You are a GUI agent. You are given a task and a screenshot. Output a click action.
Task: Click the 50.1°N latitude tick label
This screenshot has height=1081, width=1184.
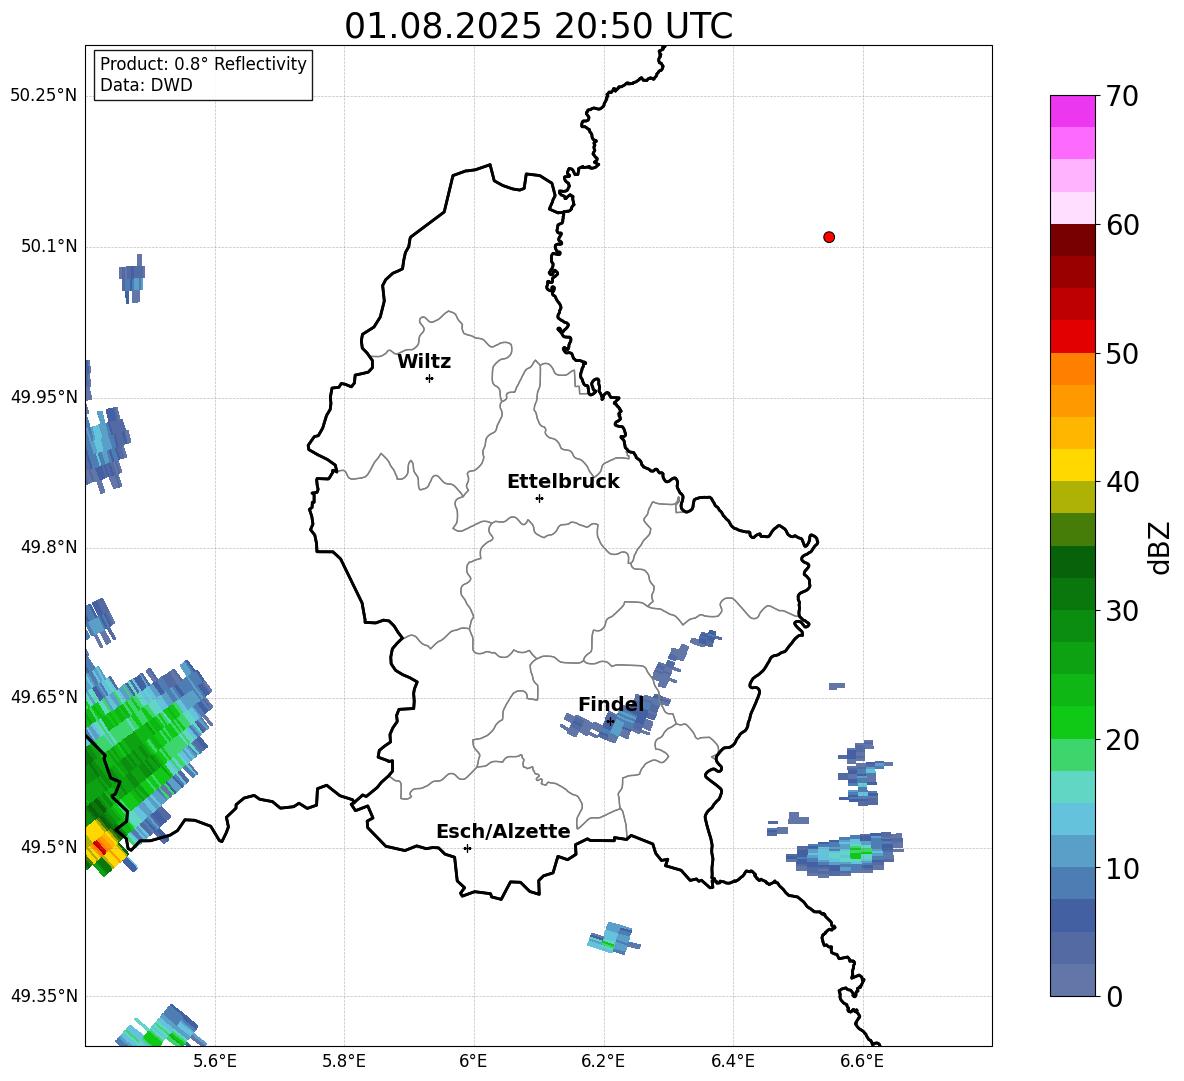pos(48,246)
